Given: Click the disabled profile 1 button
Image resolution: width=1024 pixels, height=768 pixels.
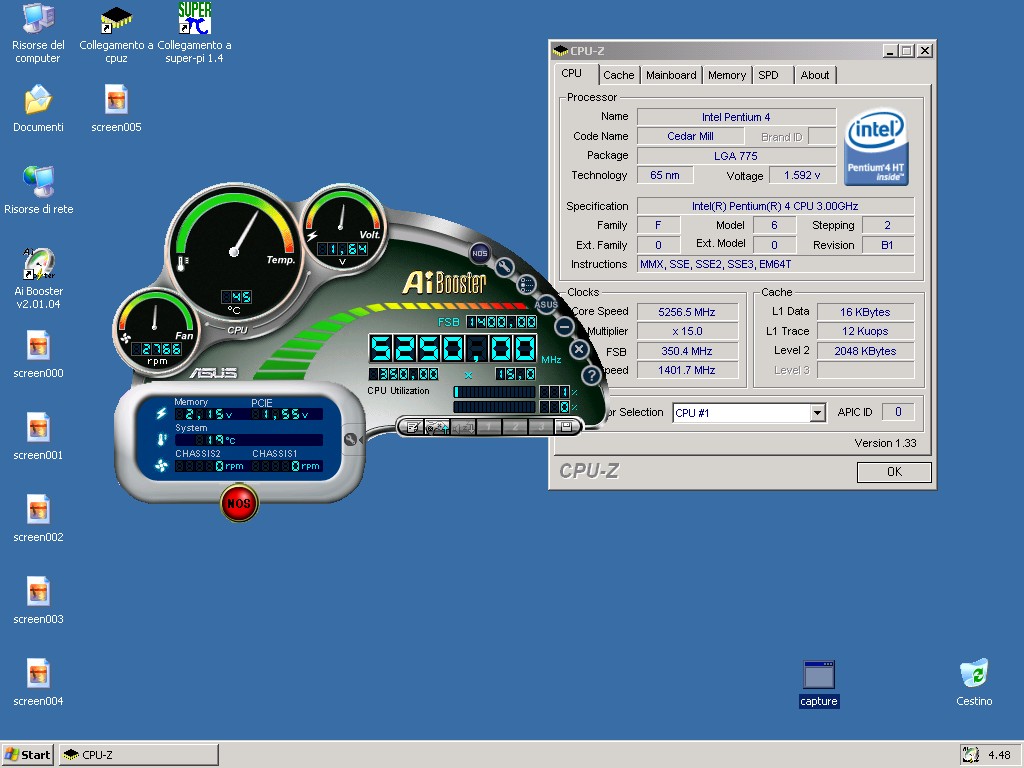Looking at the screenshot, I should click(x=489, y=427).
